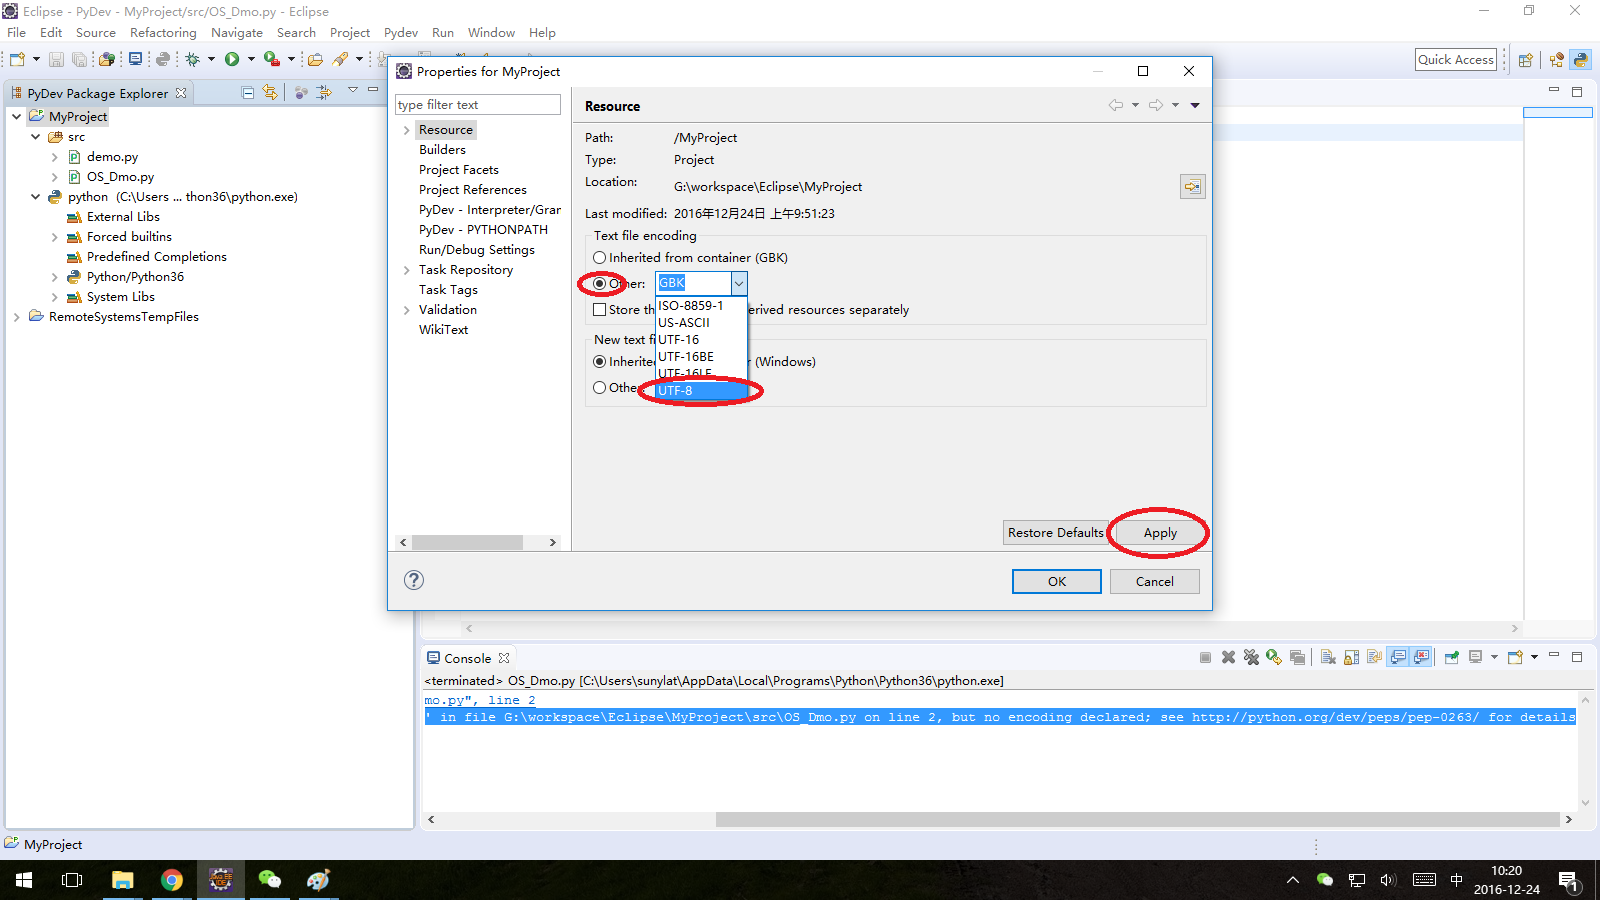Expand Forced builtins node
This screenshot has height=900, width=1600.
pos(54,237)
